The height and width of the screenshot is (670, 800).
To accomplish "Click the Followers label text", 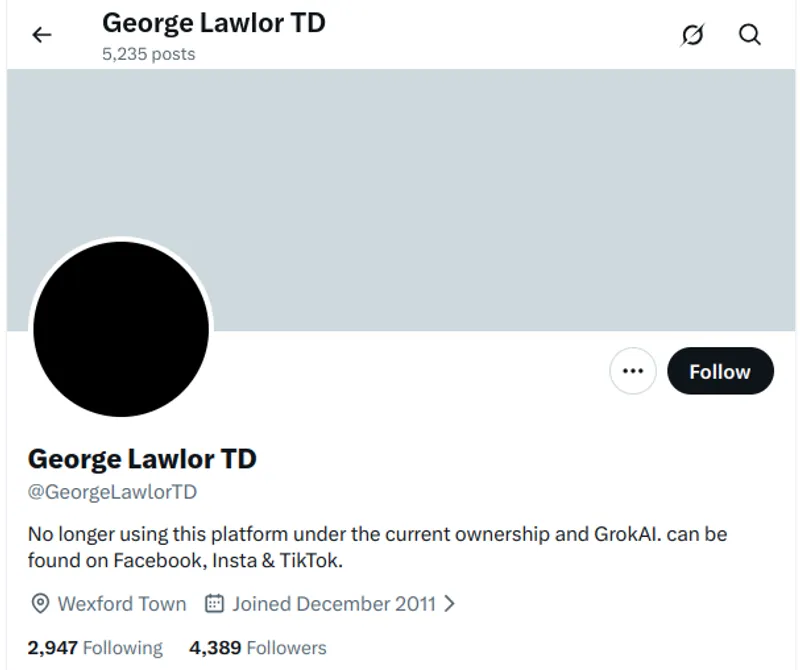I will (284, 647).
